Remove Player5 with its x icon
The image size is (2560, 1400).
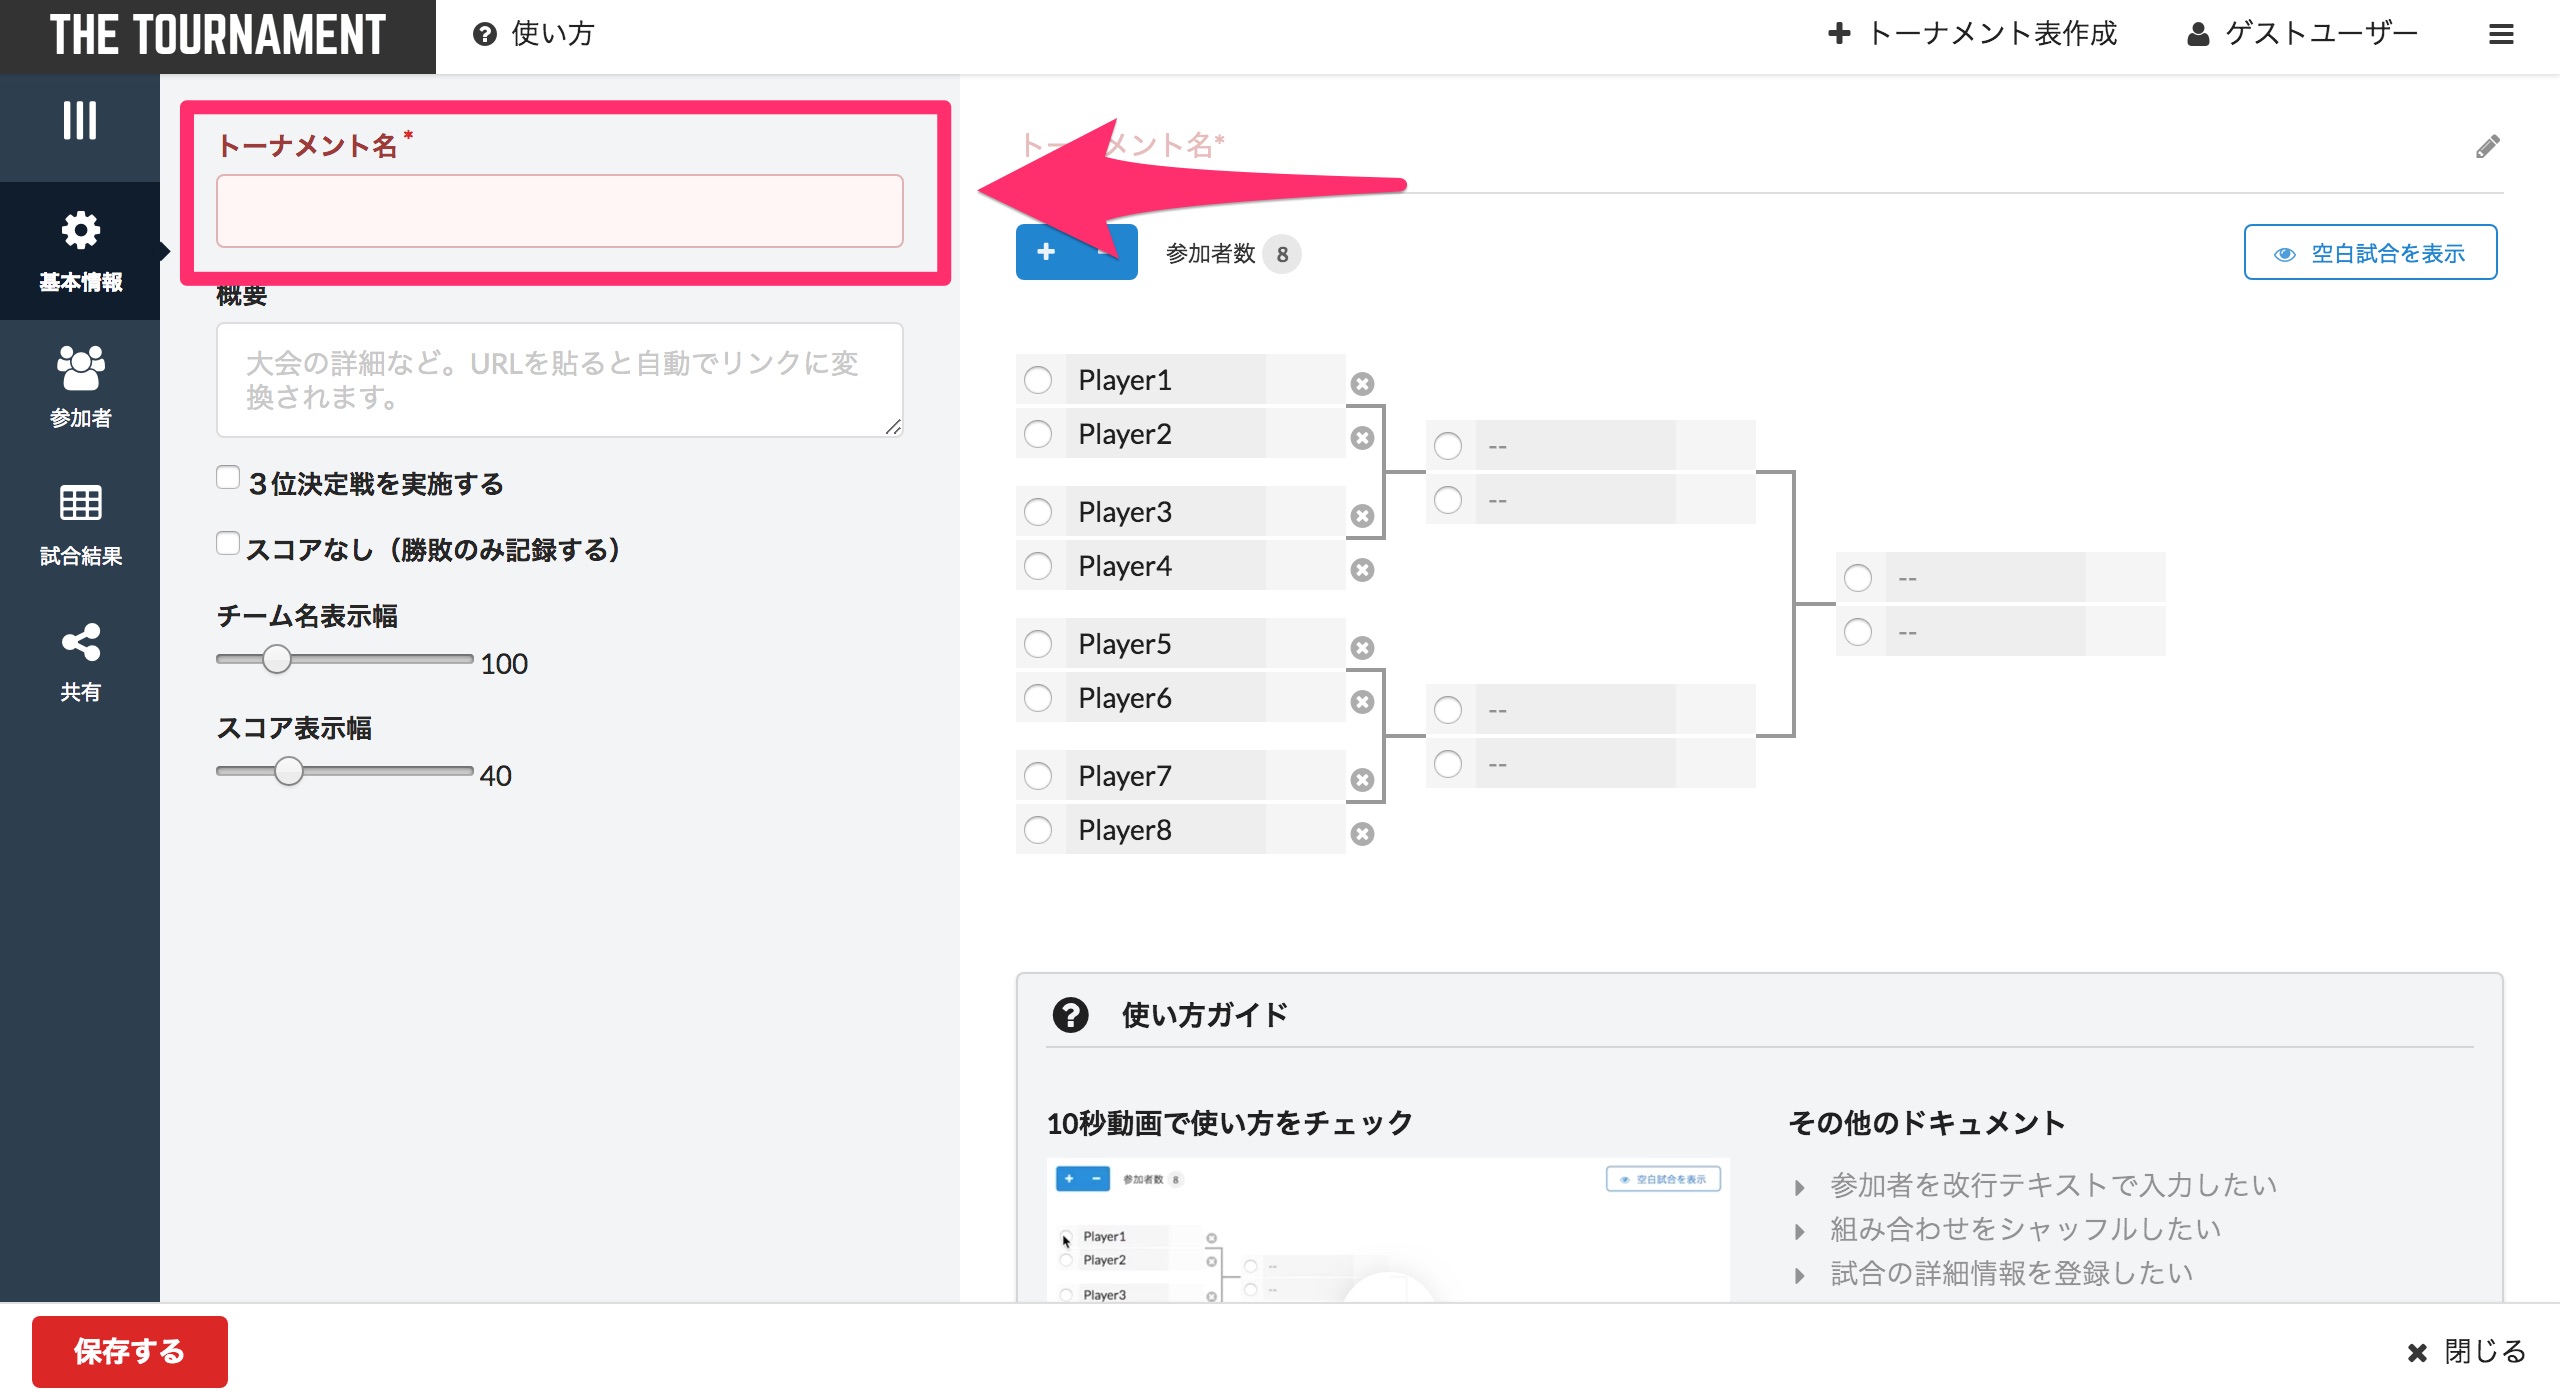(1362, 648)
